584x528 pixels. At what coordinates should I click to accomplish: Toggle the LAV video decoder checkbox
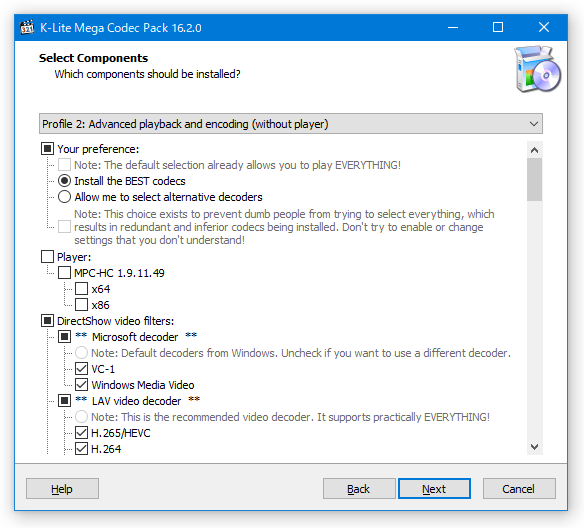pos(64,401)
